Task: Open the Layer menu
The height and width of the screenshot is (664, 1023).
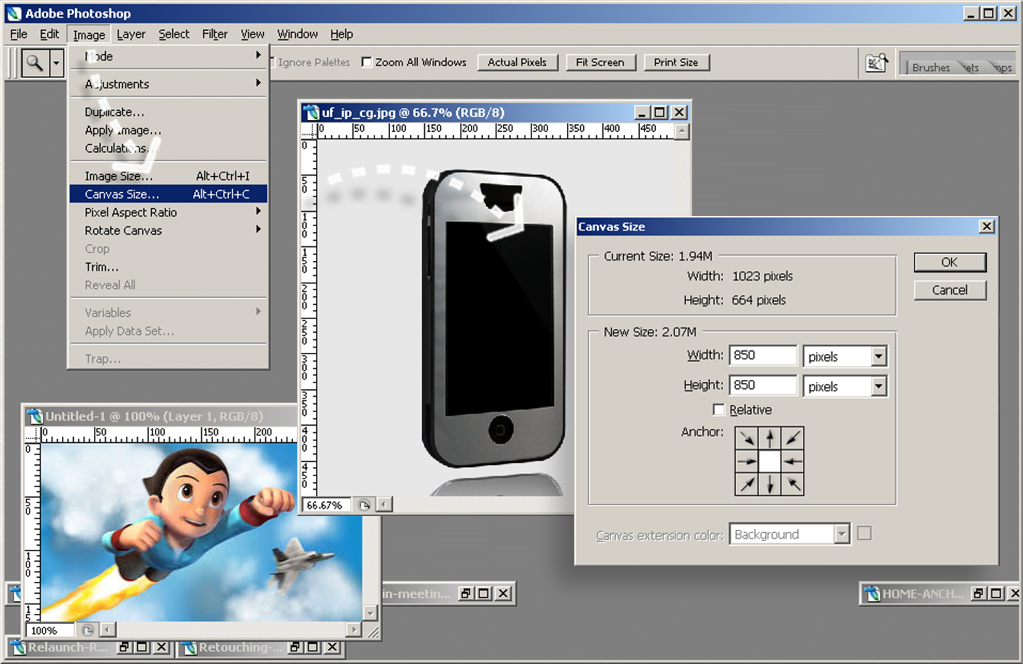Action: point(131,34)
